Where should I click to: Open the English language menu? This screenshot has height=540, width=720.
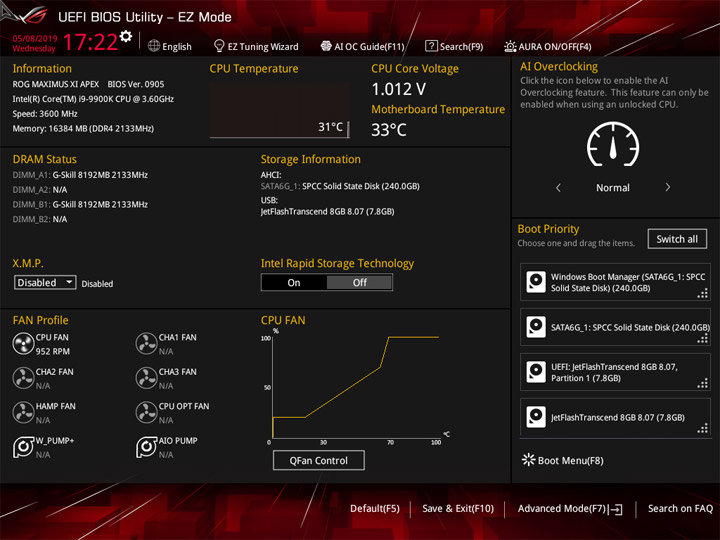[170, 46]
